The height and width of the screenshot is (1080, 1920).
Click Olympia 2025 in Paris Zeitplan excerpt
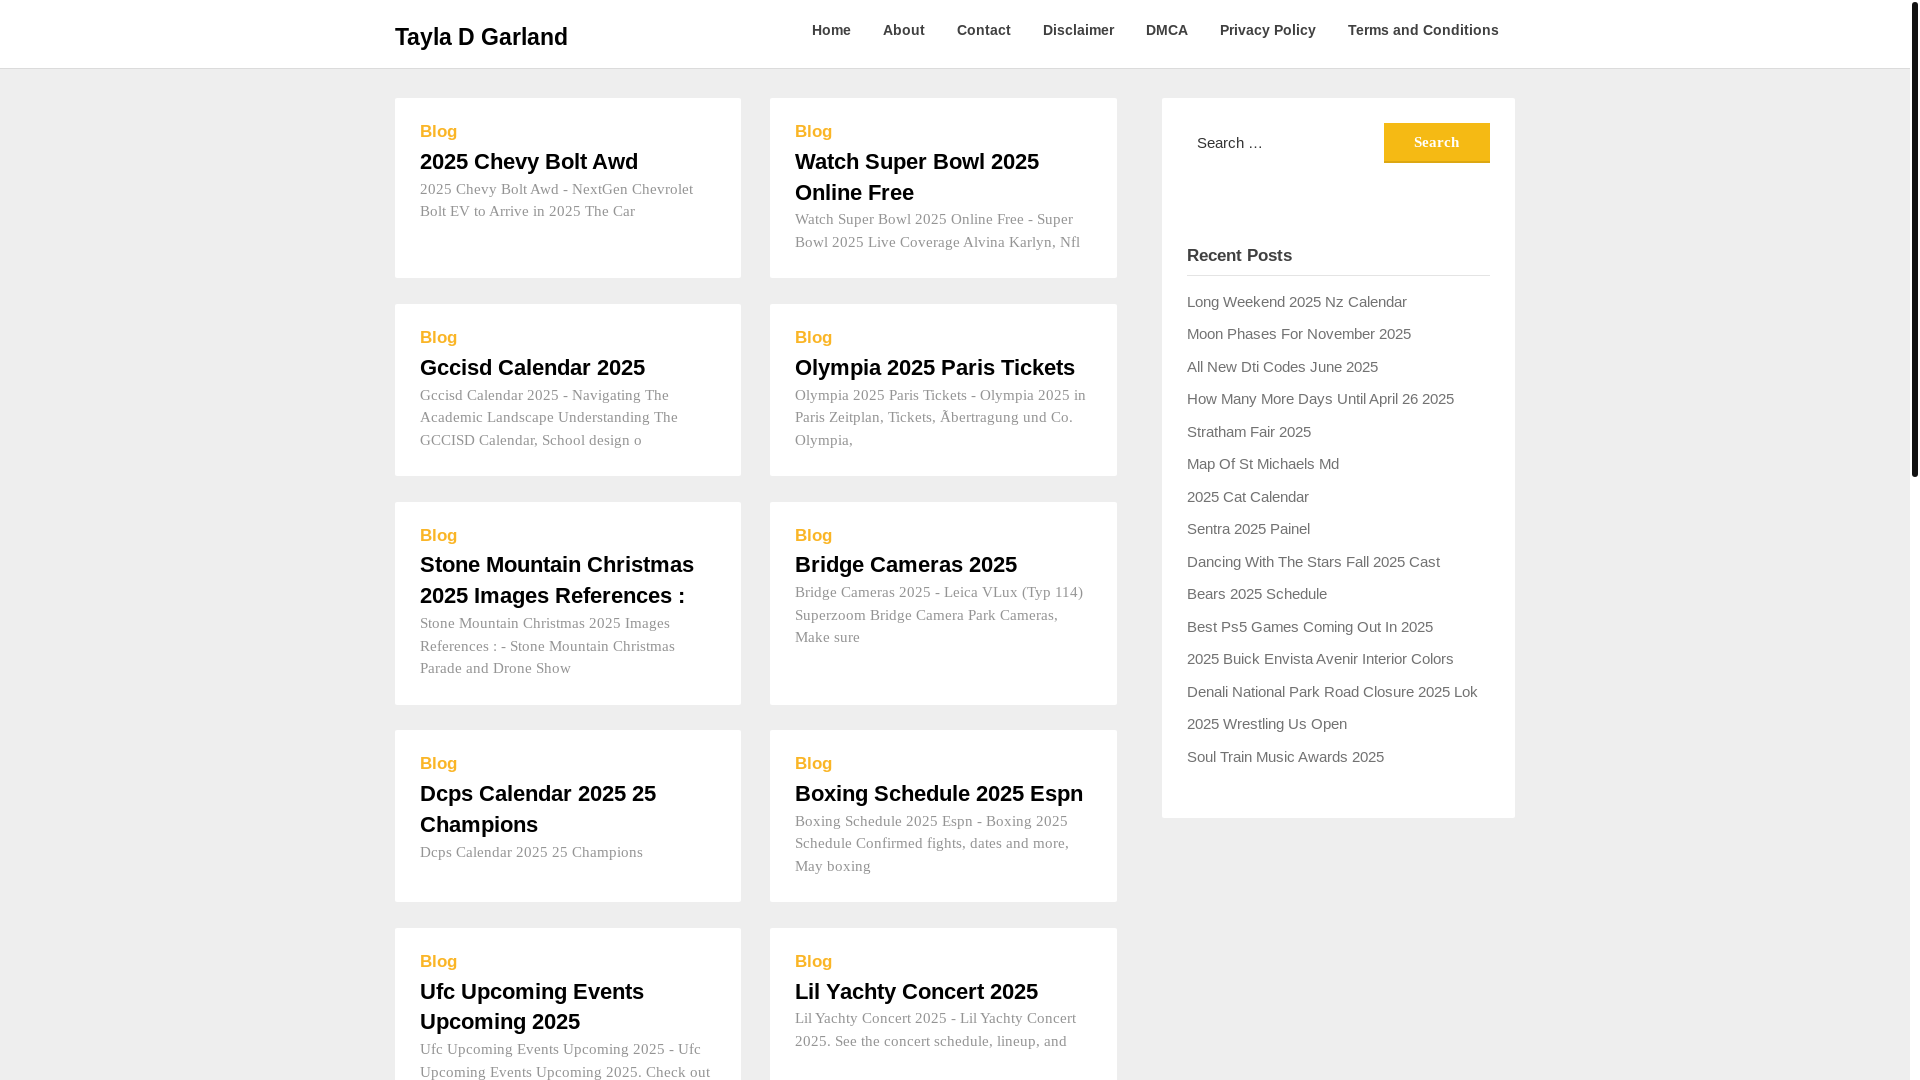click(x=940, y=418)
